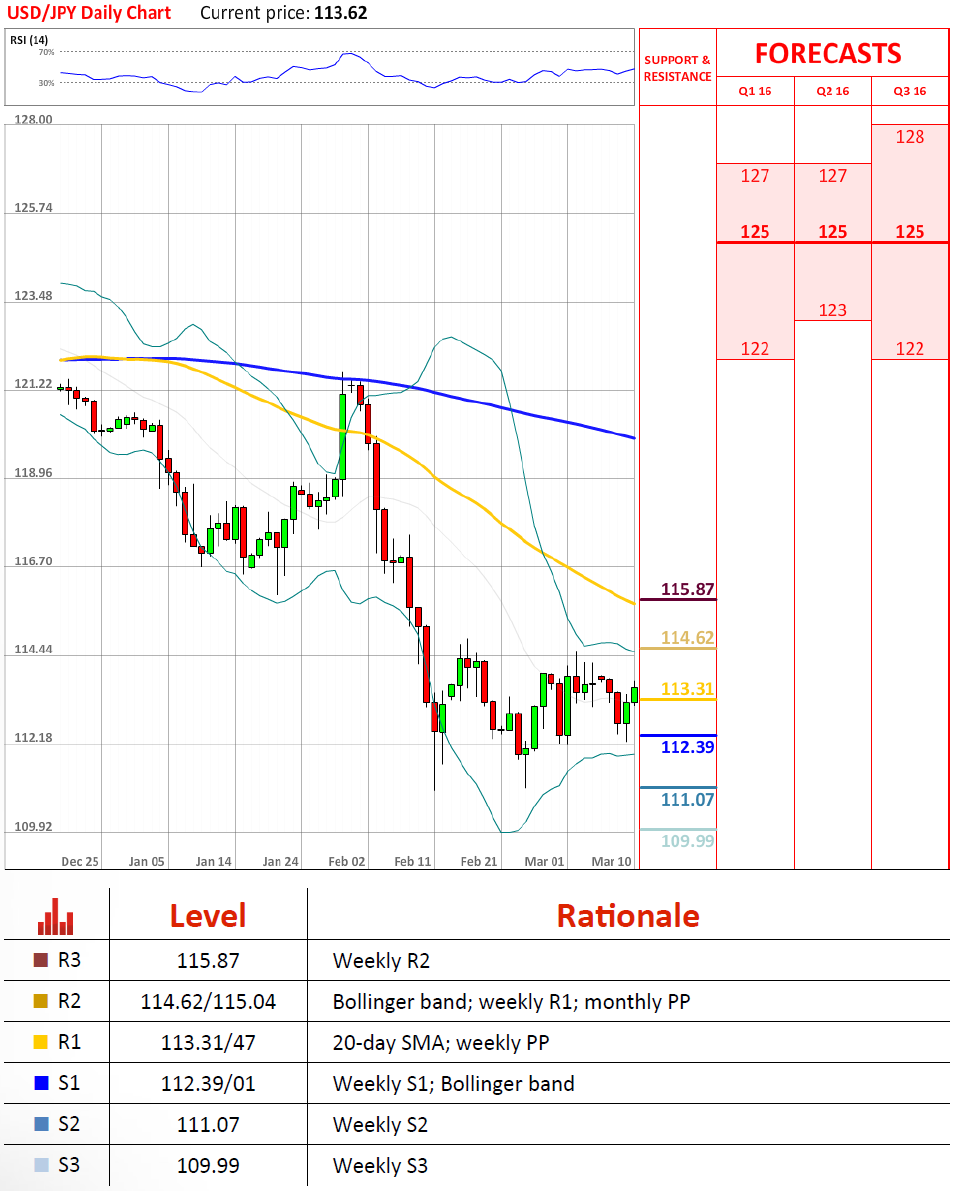Click the 'RSI (14)' indicator label
The height and width of the screenshot is (1191, 953).
[x=29, y=39]
